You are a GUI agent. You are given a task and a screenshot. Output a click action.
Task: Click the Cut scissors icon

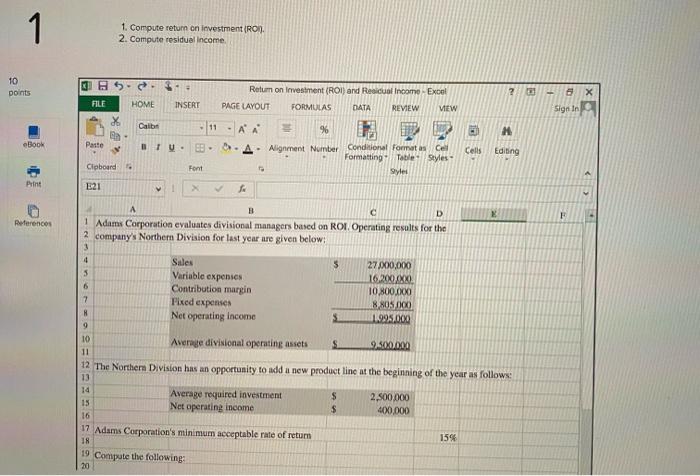point(115,121)
